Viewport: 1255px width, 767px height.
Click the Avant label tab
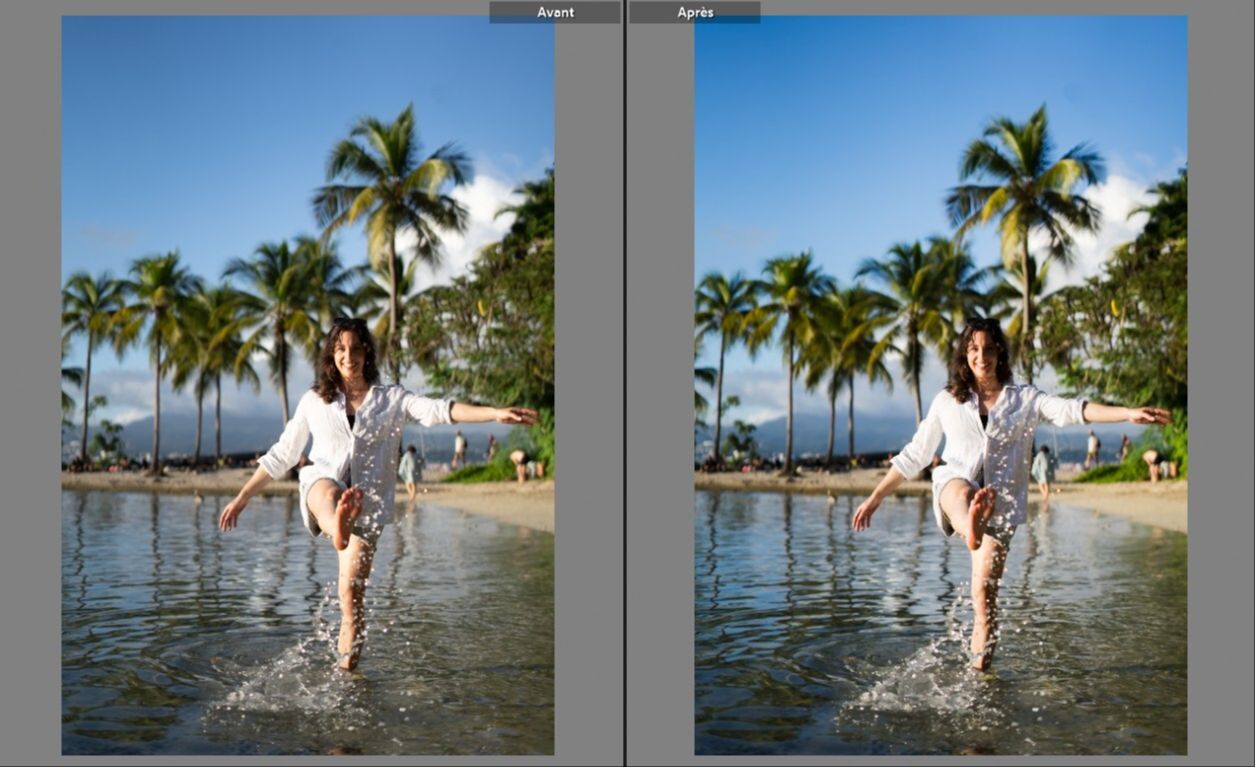pos(554,12)
